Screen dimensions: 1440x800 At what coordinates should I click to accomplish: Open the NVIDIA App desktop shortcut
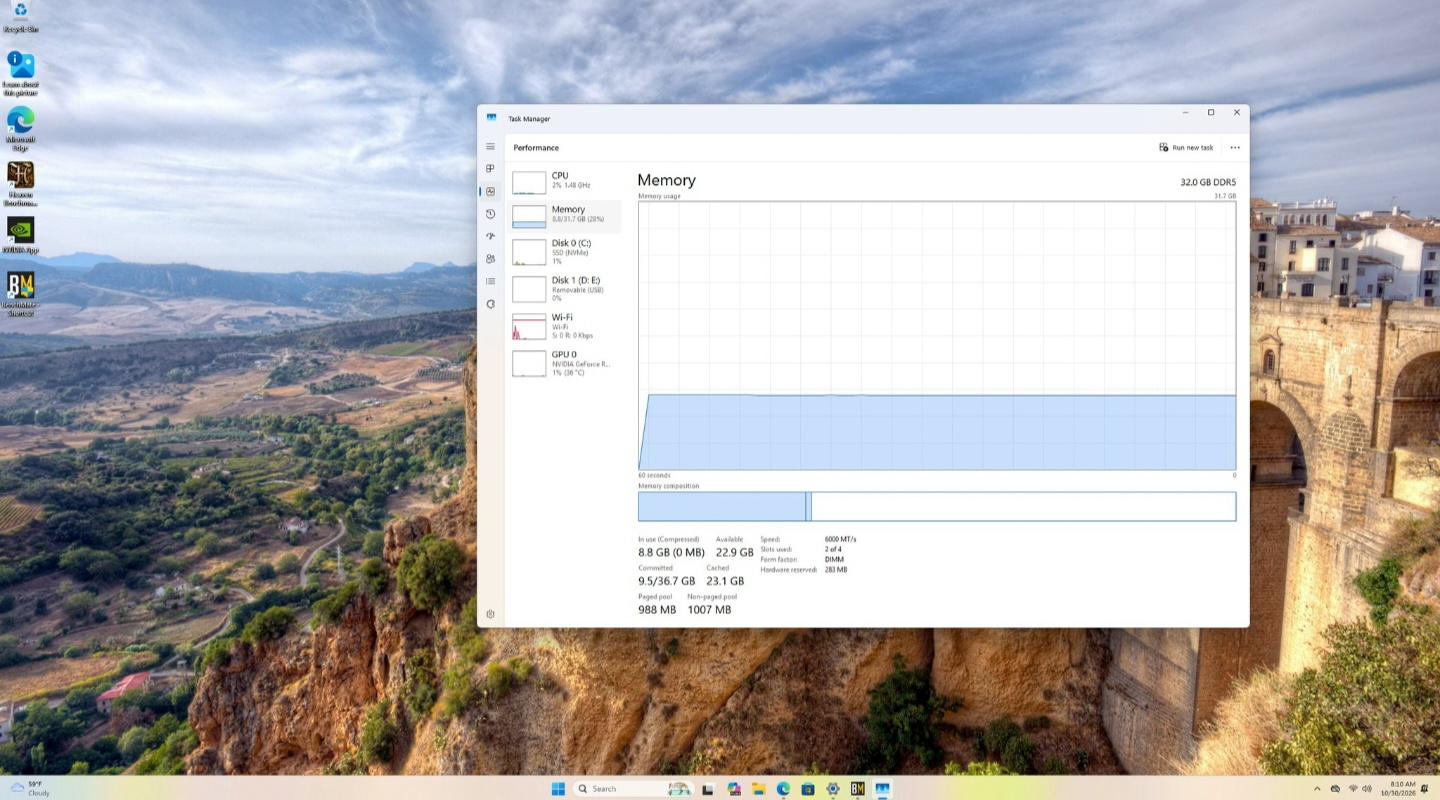[x=20, y=236]
